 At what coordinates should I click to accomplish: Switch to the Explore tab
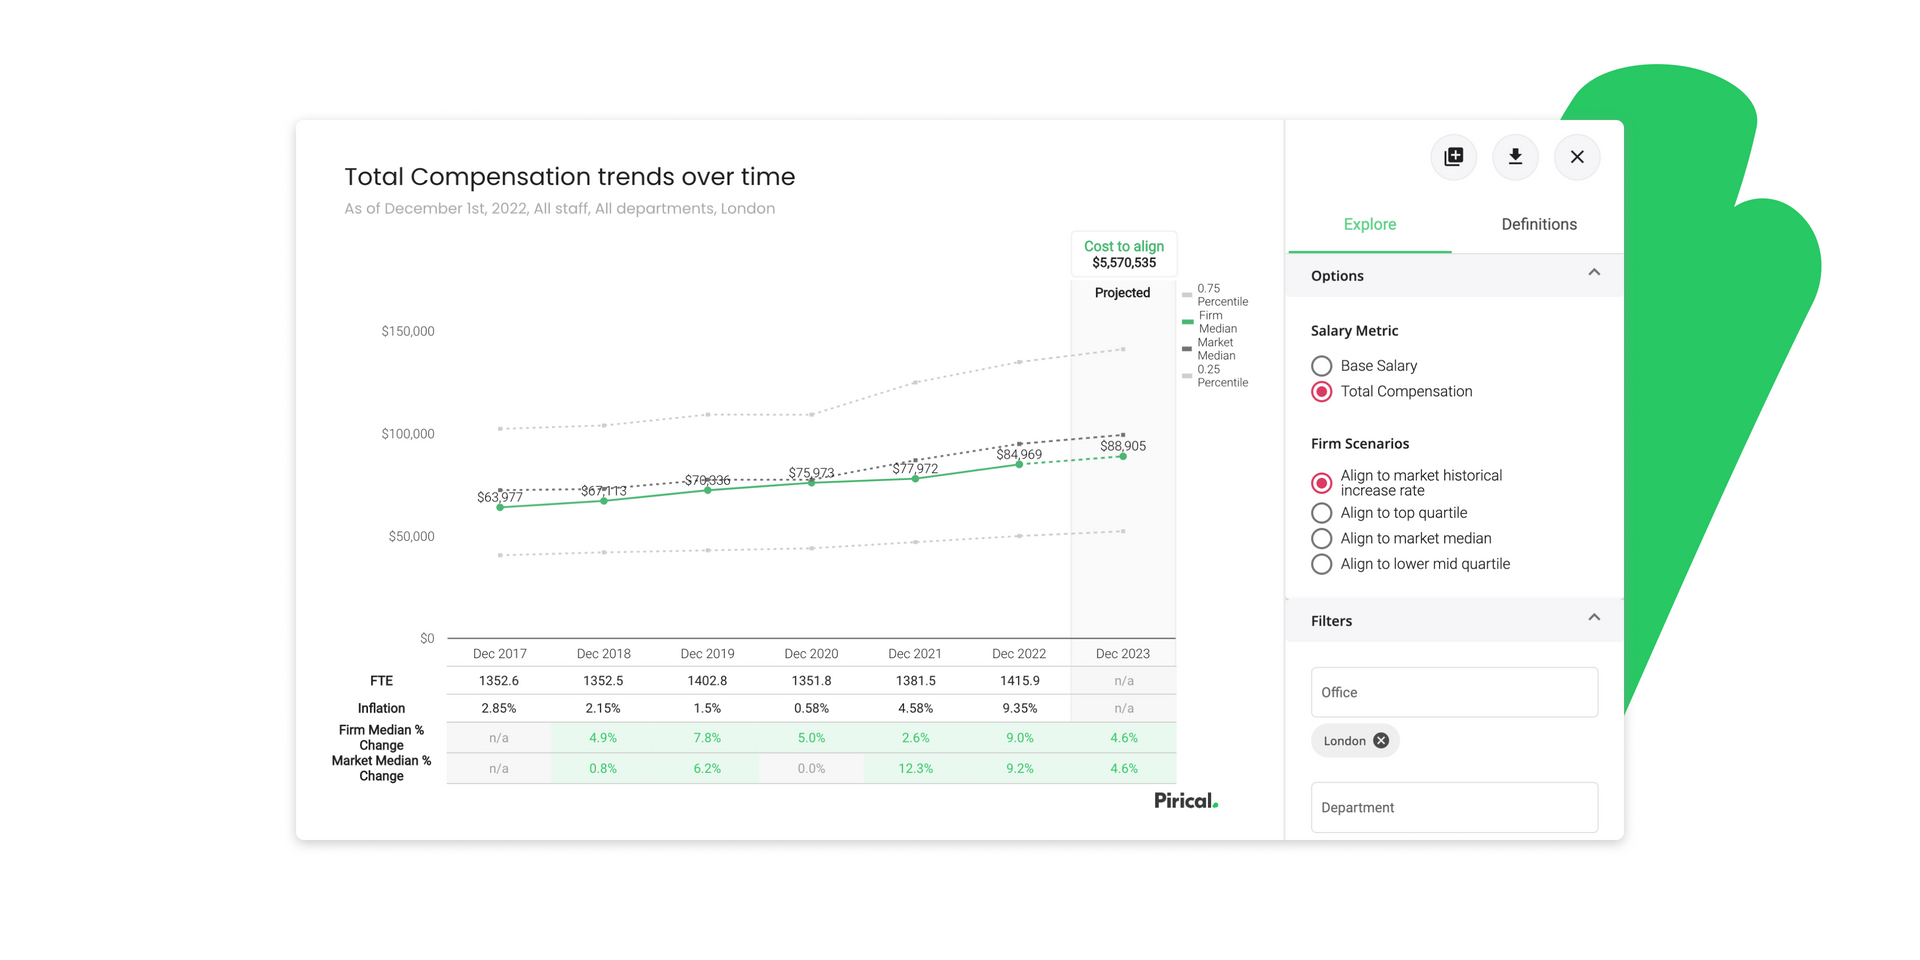tap(1369, 224)
